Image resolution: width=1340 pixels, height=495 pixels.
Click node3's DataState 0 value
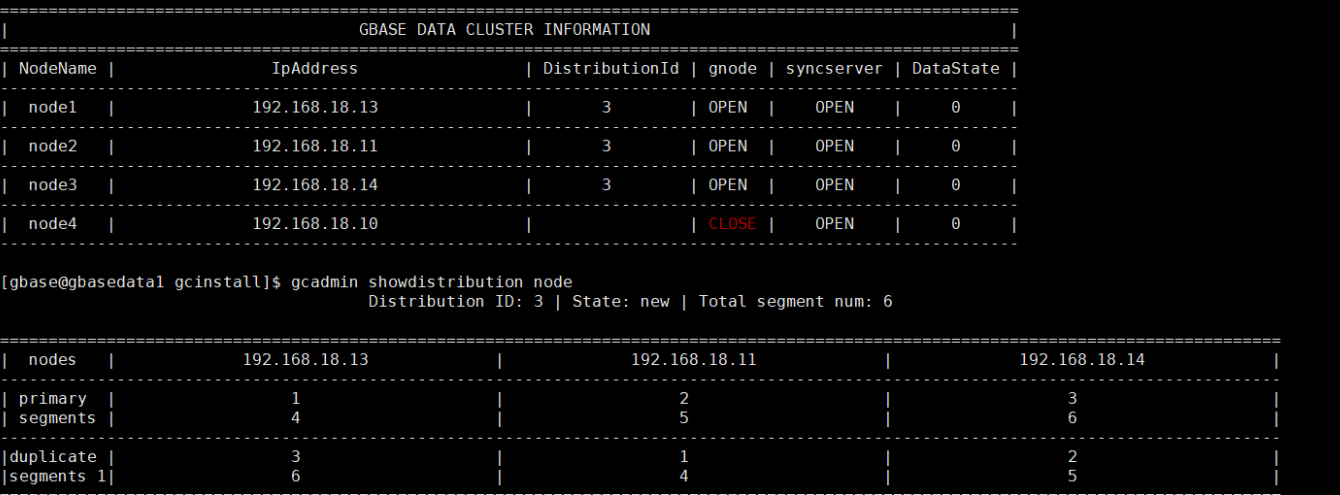coord(955,185)
